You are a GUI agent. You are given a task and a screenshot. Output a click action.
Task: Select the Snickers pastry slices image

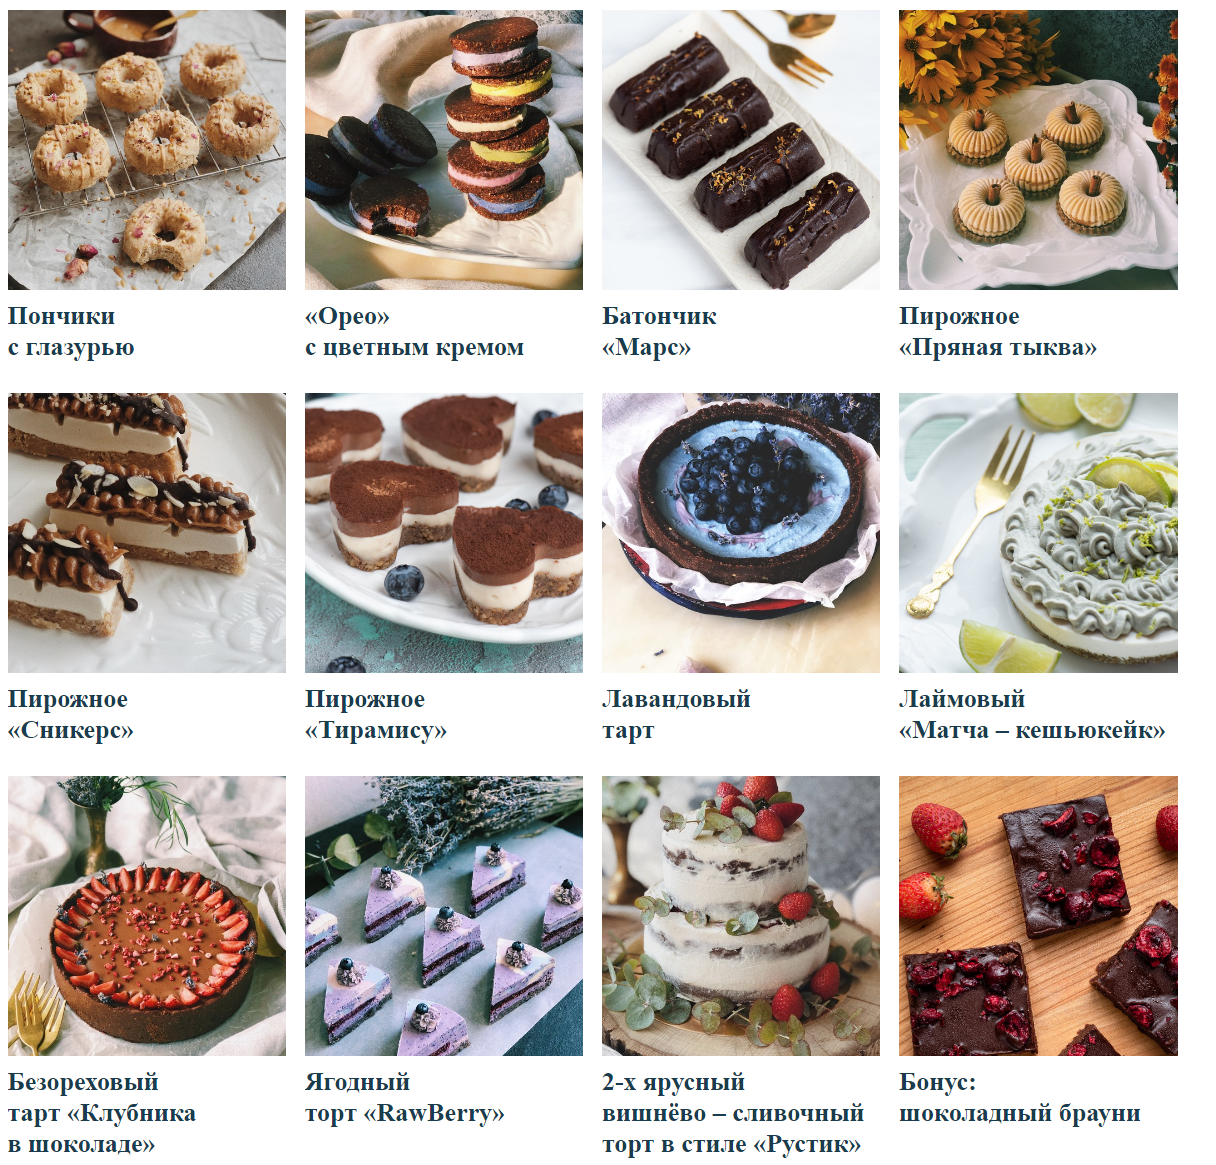tap(147, 533)
